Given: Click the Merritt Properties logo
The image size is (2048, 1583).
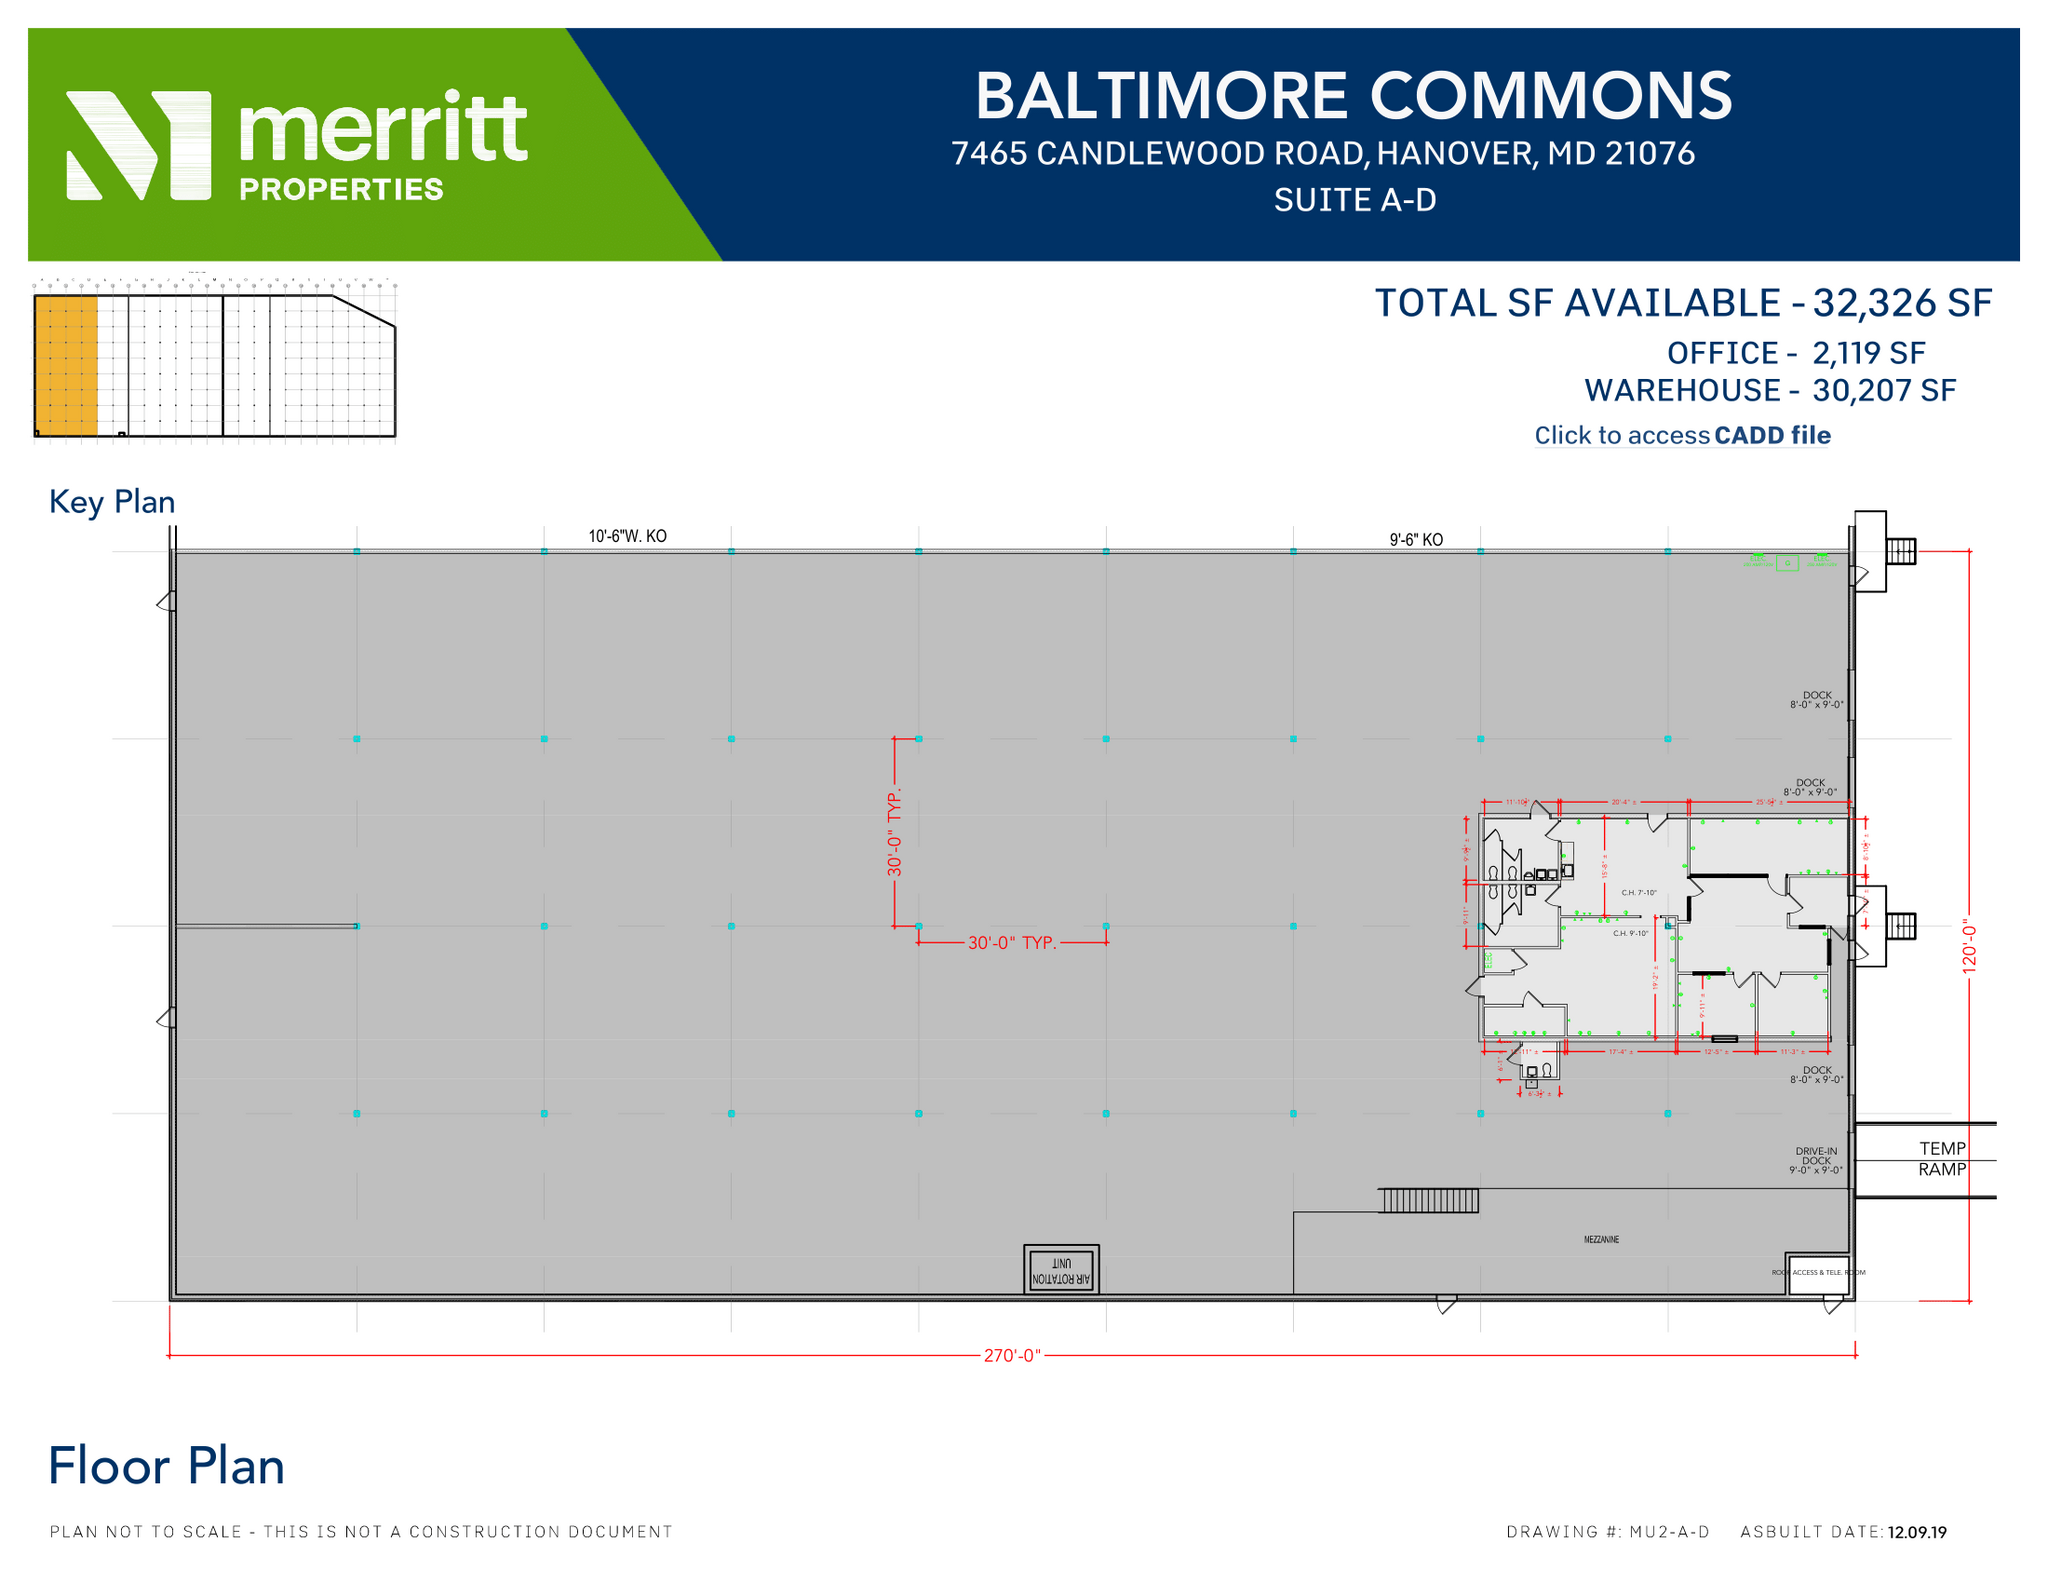Looking at the screenshot, I should [297, 146].
